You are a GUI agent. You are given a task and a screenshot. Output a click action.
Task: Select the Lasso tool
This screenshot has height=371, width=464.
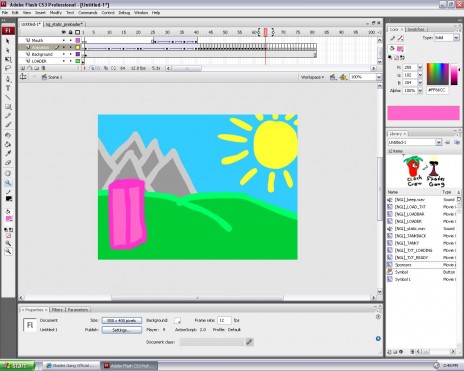coord(8,68)
